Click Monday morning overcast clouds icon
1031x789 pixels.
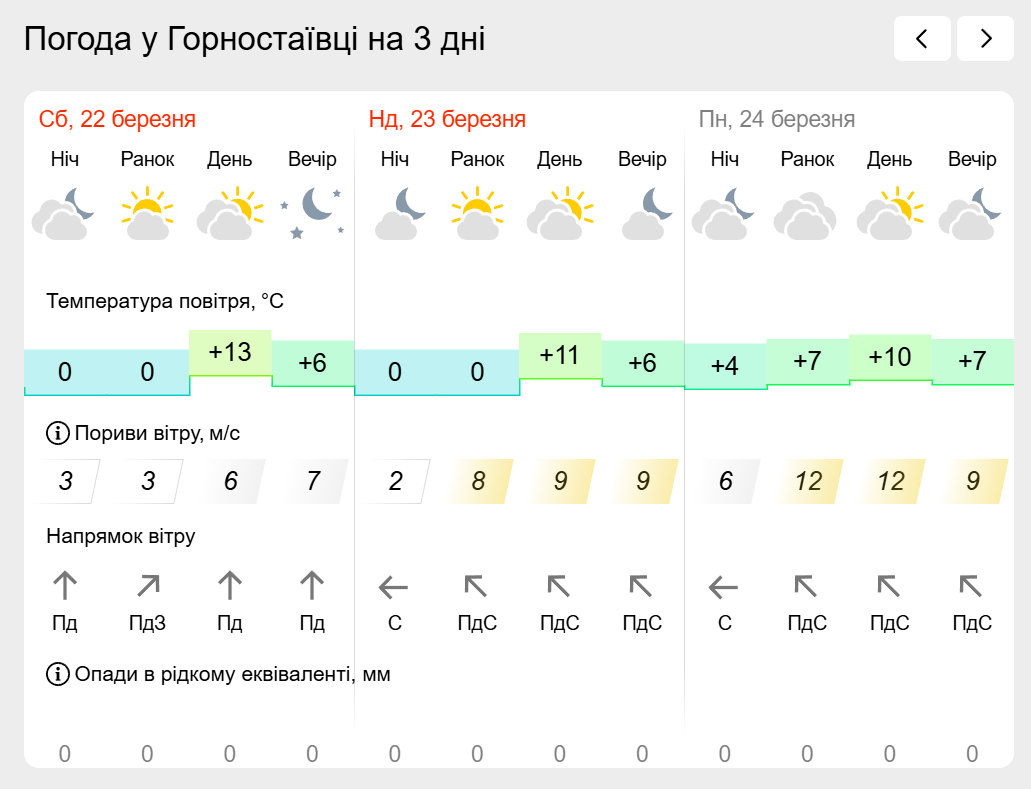coord(807,214)
